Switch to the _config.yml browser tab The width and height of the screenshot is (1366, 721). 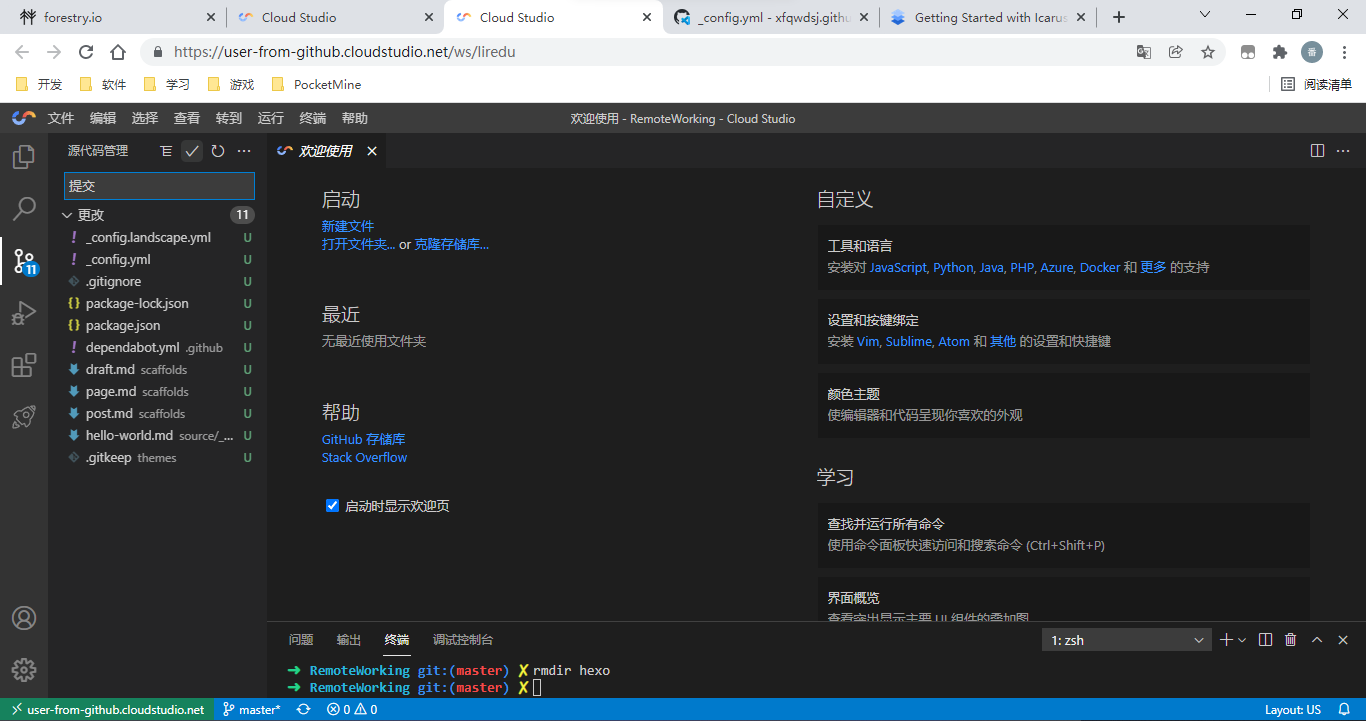coord(770,17)
